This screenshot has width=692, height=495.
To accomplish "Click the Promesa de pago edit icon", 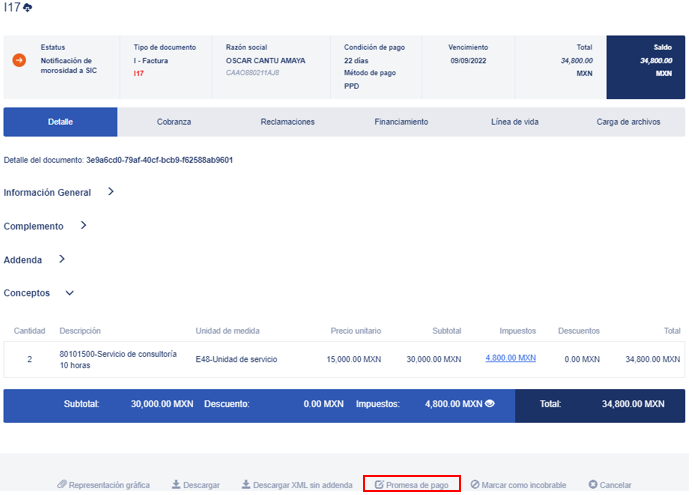I will 379,484.
